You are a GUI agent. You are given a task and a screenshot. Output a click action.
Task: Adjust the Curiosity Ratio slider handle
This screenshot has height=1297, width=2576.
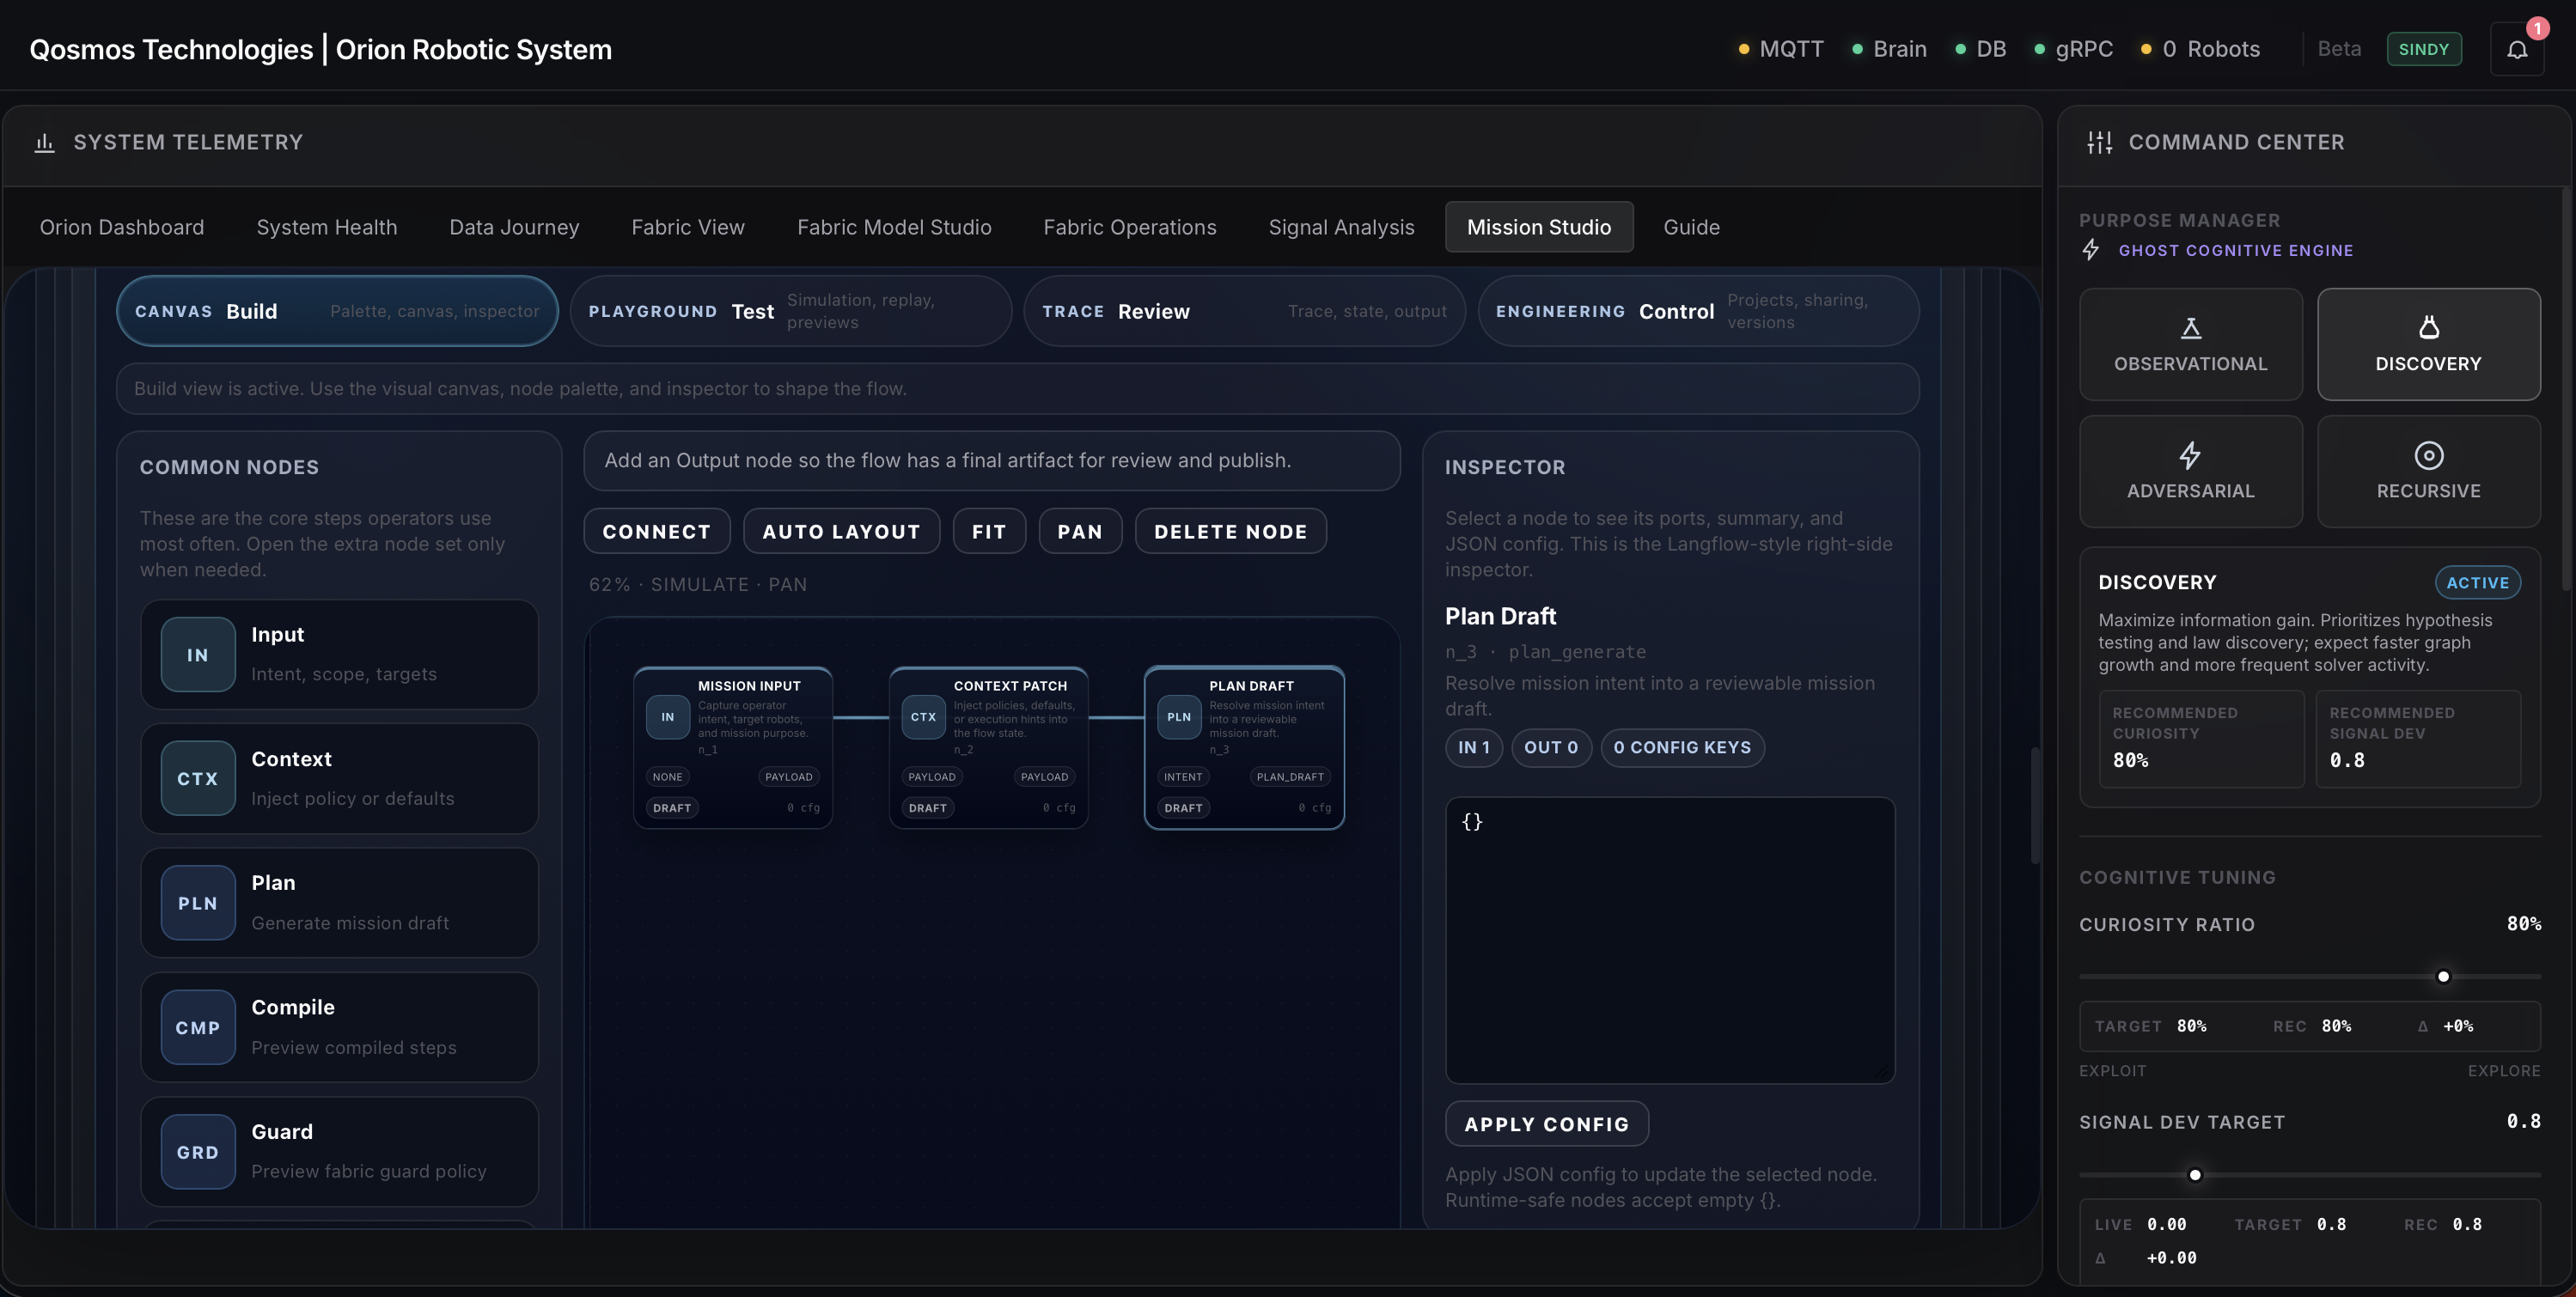click(2442, 976)
